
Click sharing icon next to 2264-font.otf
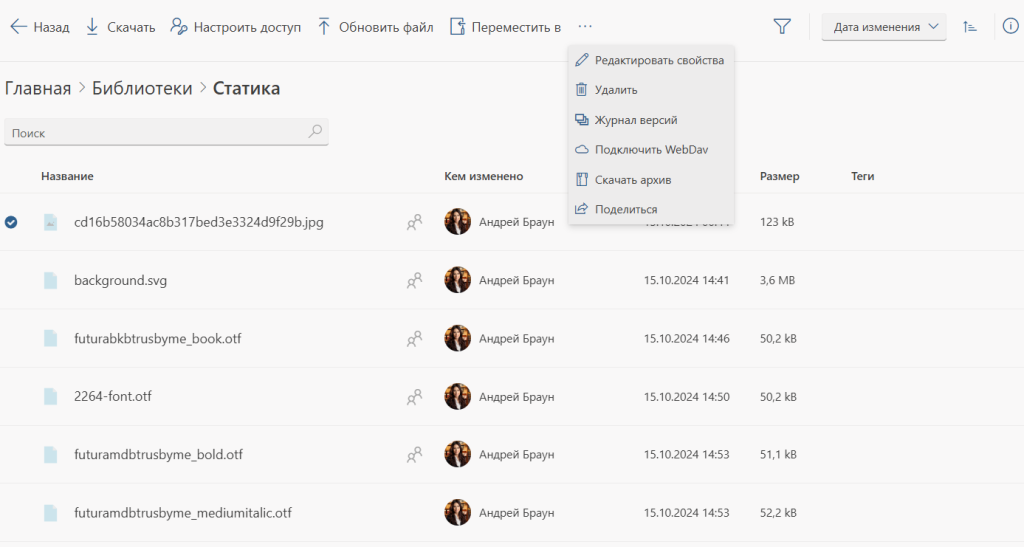click(414, 397)
